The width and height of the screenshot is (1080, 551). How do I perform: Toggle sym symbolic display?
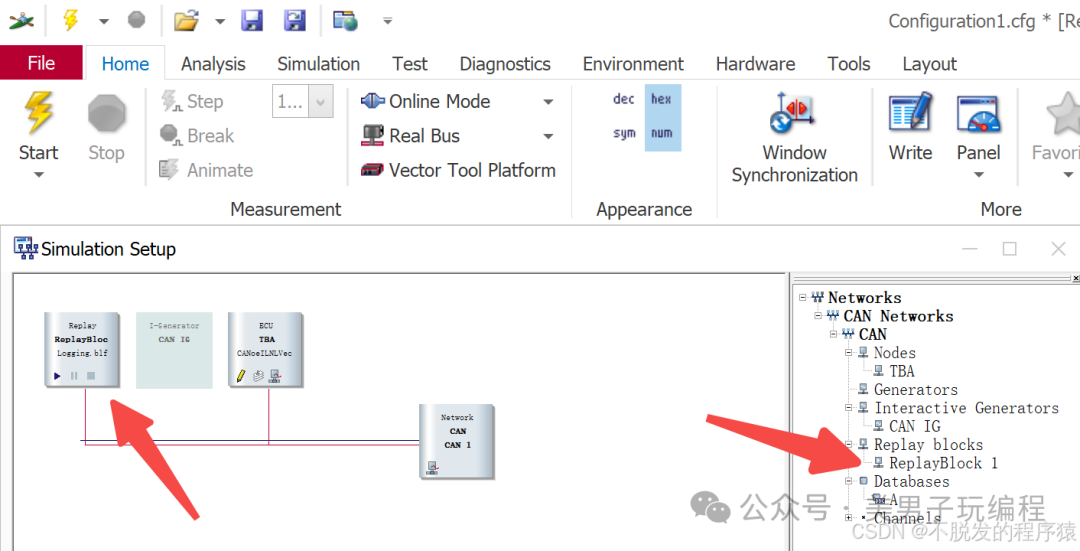624,133
